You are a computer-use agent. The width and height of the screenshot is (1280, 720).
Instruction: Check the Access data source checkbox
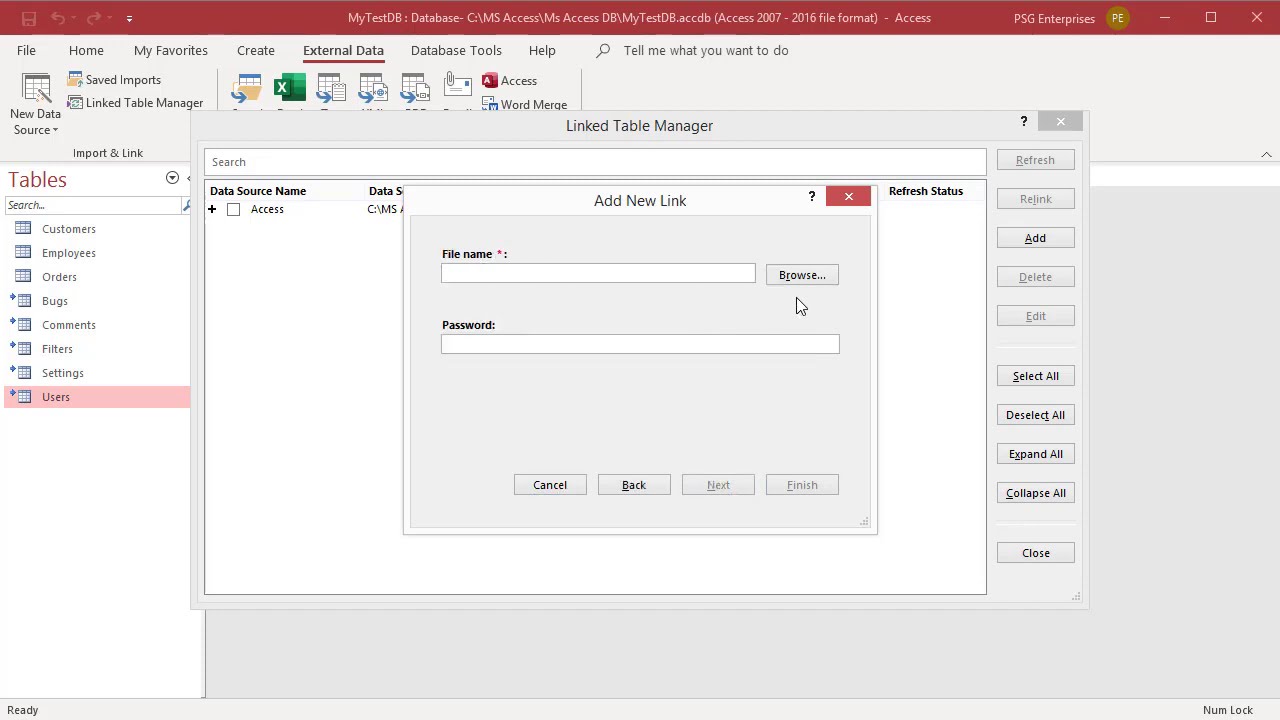(x=233, y=209)
